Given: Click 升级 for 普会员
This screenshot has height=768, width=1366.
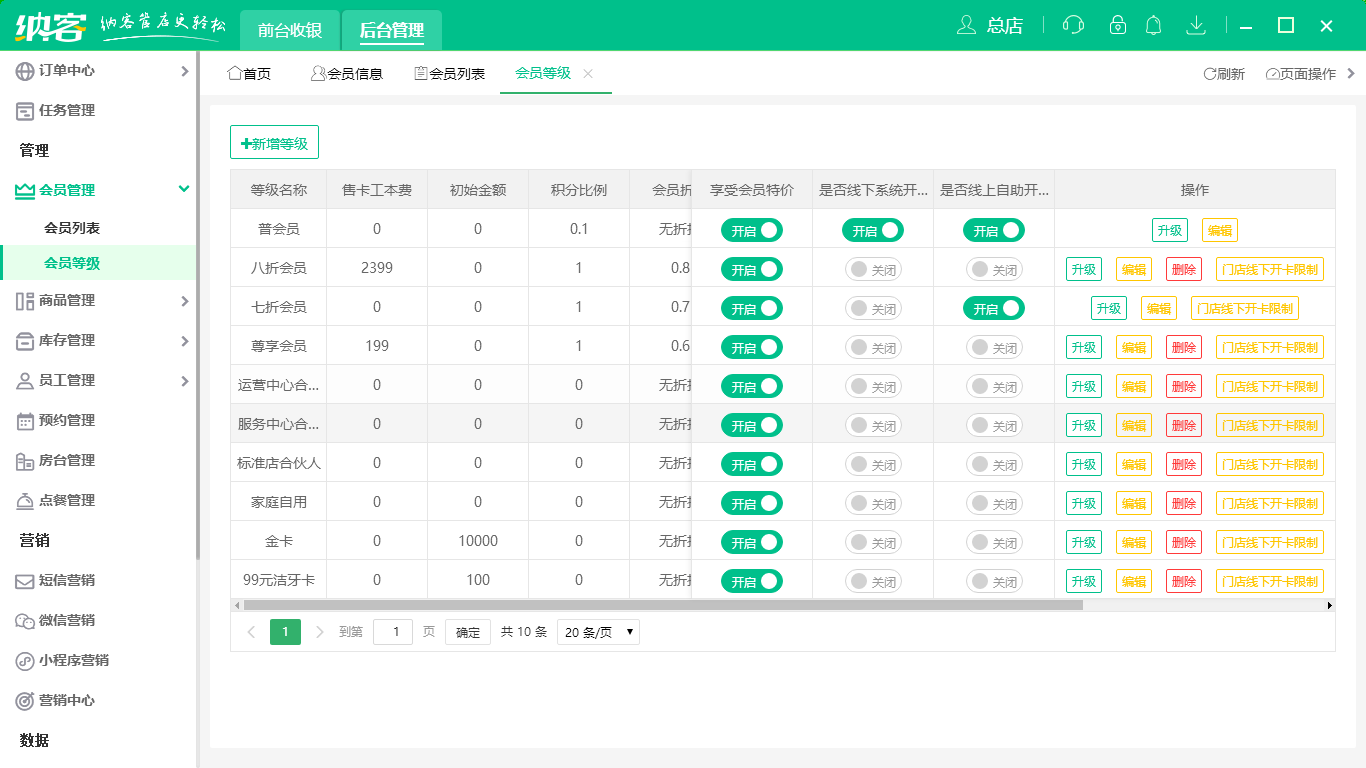Looking at the screenshot, I should pos(1169,230).
